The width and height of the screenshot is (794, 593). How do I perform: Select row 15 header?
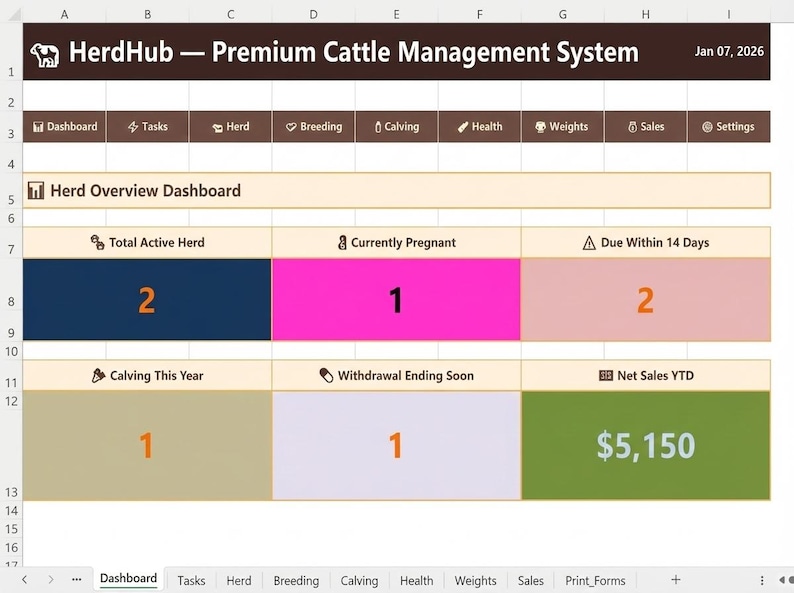pos(11,529)
